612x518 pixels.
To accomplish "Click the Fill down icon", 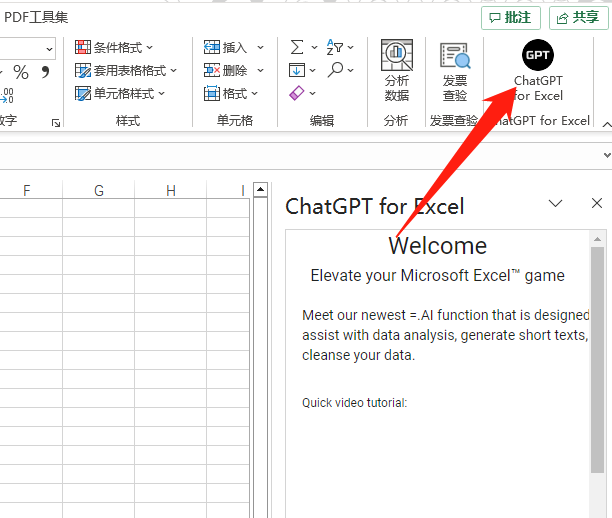I will pos(297,71).
